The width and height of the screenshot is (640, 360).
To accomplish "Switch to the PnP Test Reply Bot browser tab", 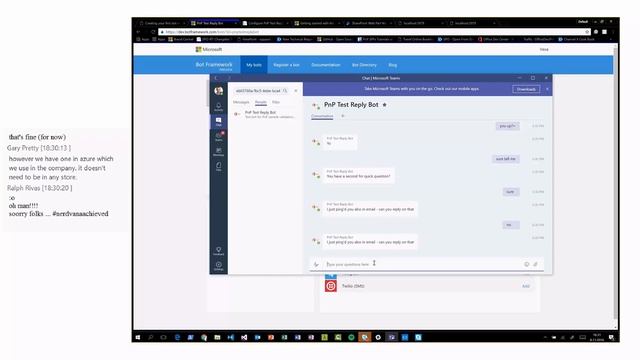I will [x=213, y=23].
